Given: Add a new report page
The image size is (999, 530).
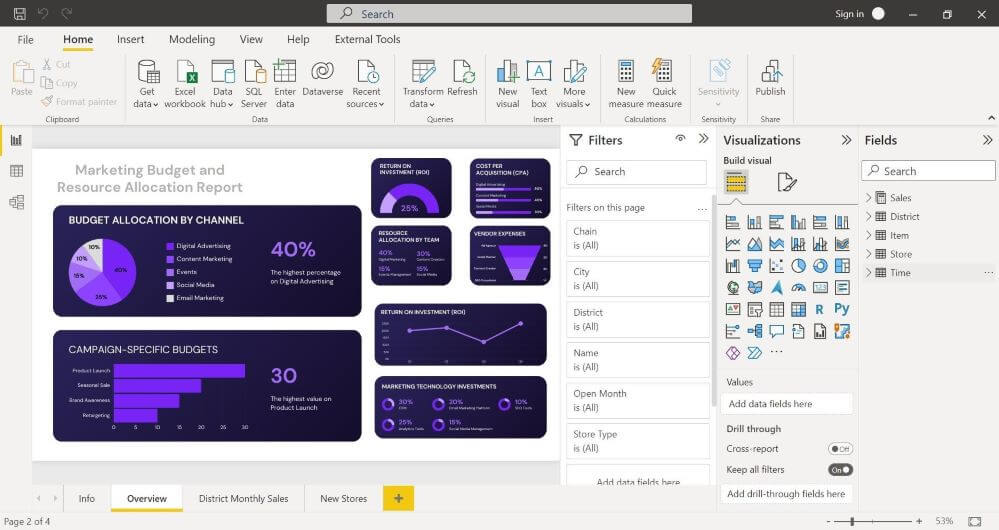Looking at the screenshot, I should pyautogui.click(x=398, y=498).
